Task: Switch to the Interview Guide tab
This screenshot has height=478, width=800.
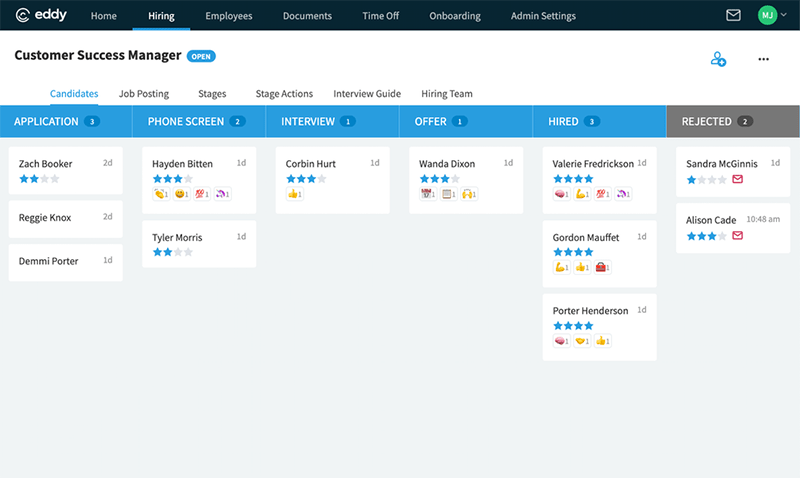Action: (367, 94)
